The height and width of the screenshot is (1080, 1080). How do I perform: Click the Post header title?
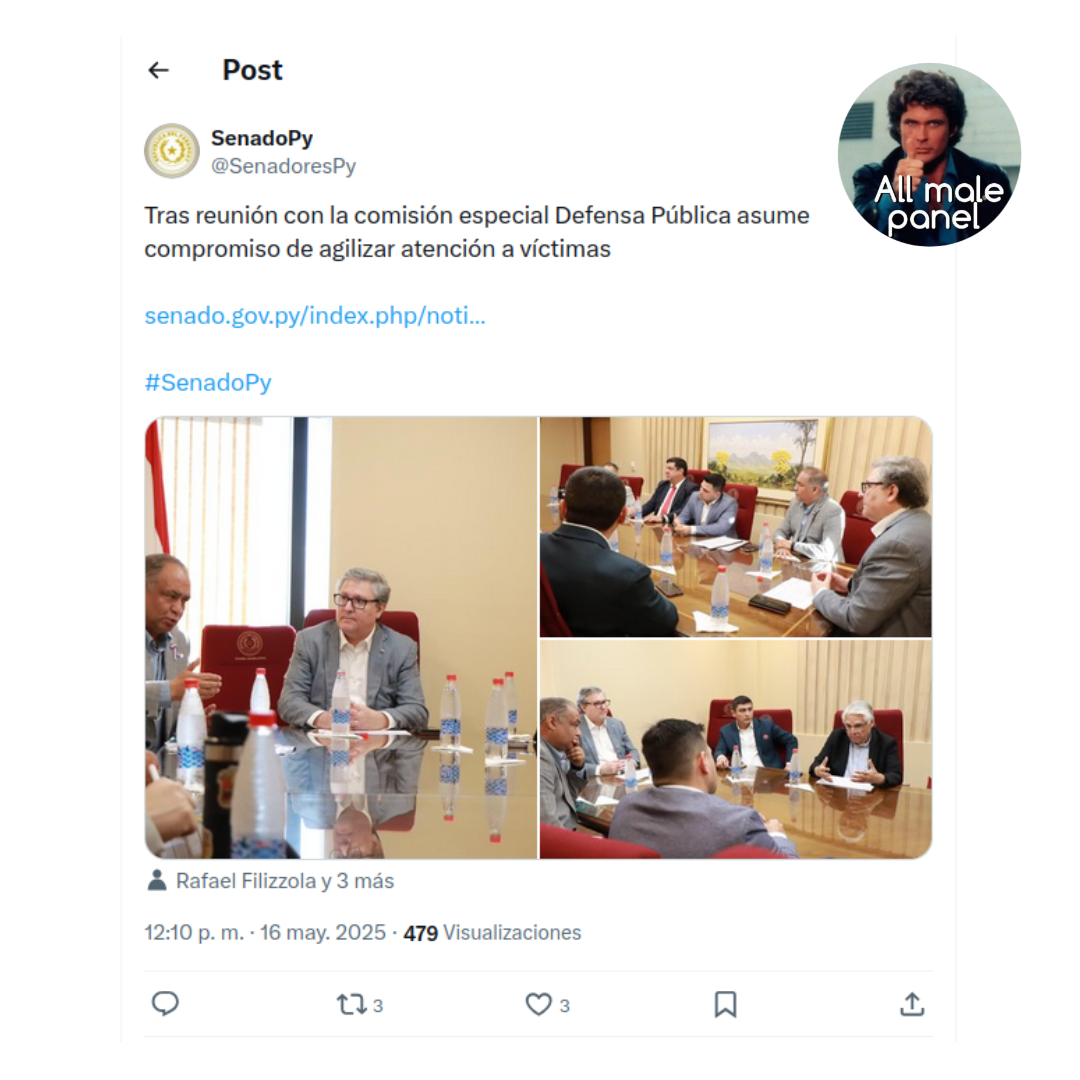[252, 70]
